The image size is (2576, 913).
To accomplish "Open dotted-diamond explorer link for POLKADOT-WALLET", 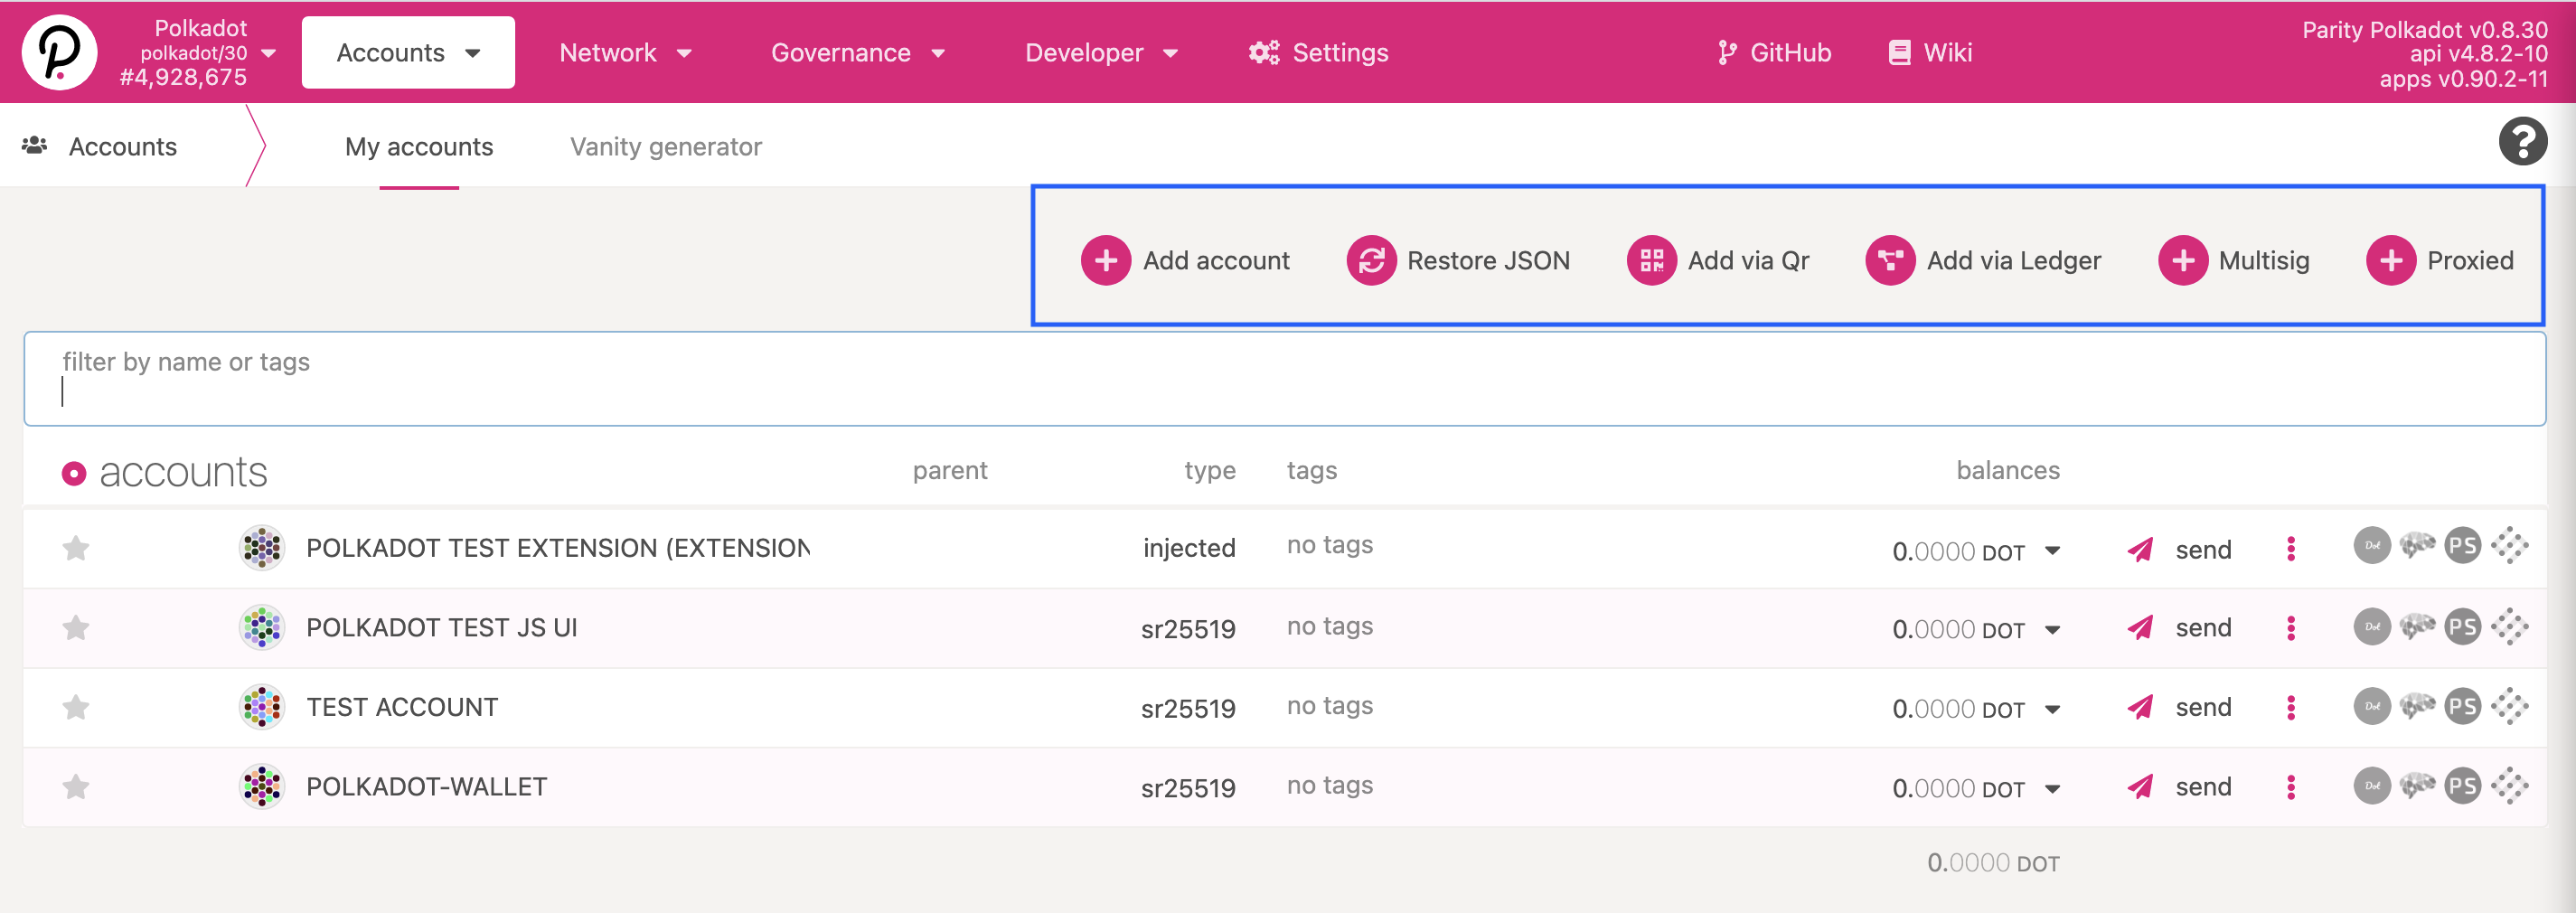I will (x=2509, y=785).
